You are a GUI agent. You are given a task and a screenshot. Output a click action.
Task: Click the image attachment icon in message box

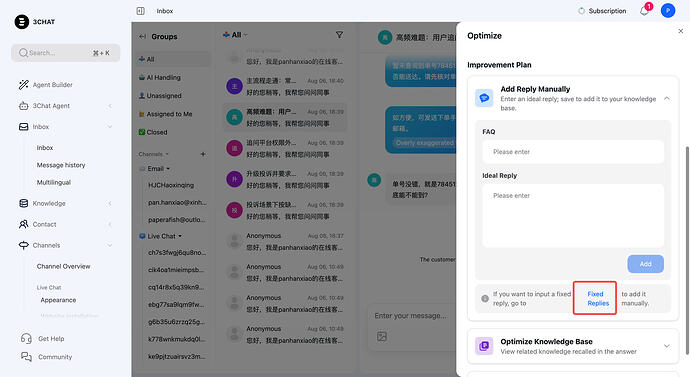[x=382, y=337]
